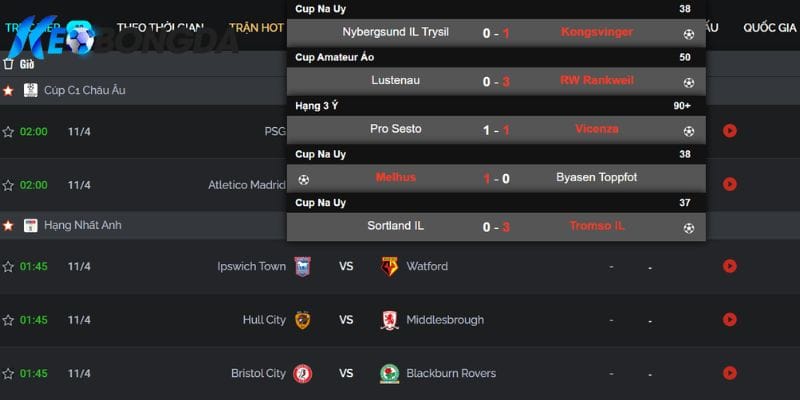The height and width of the screenshot is (400, 800).
Task: Collapse the Cúp C1 Châu Âu league section
Action: pos(85,90)
